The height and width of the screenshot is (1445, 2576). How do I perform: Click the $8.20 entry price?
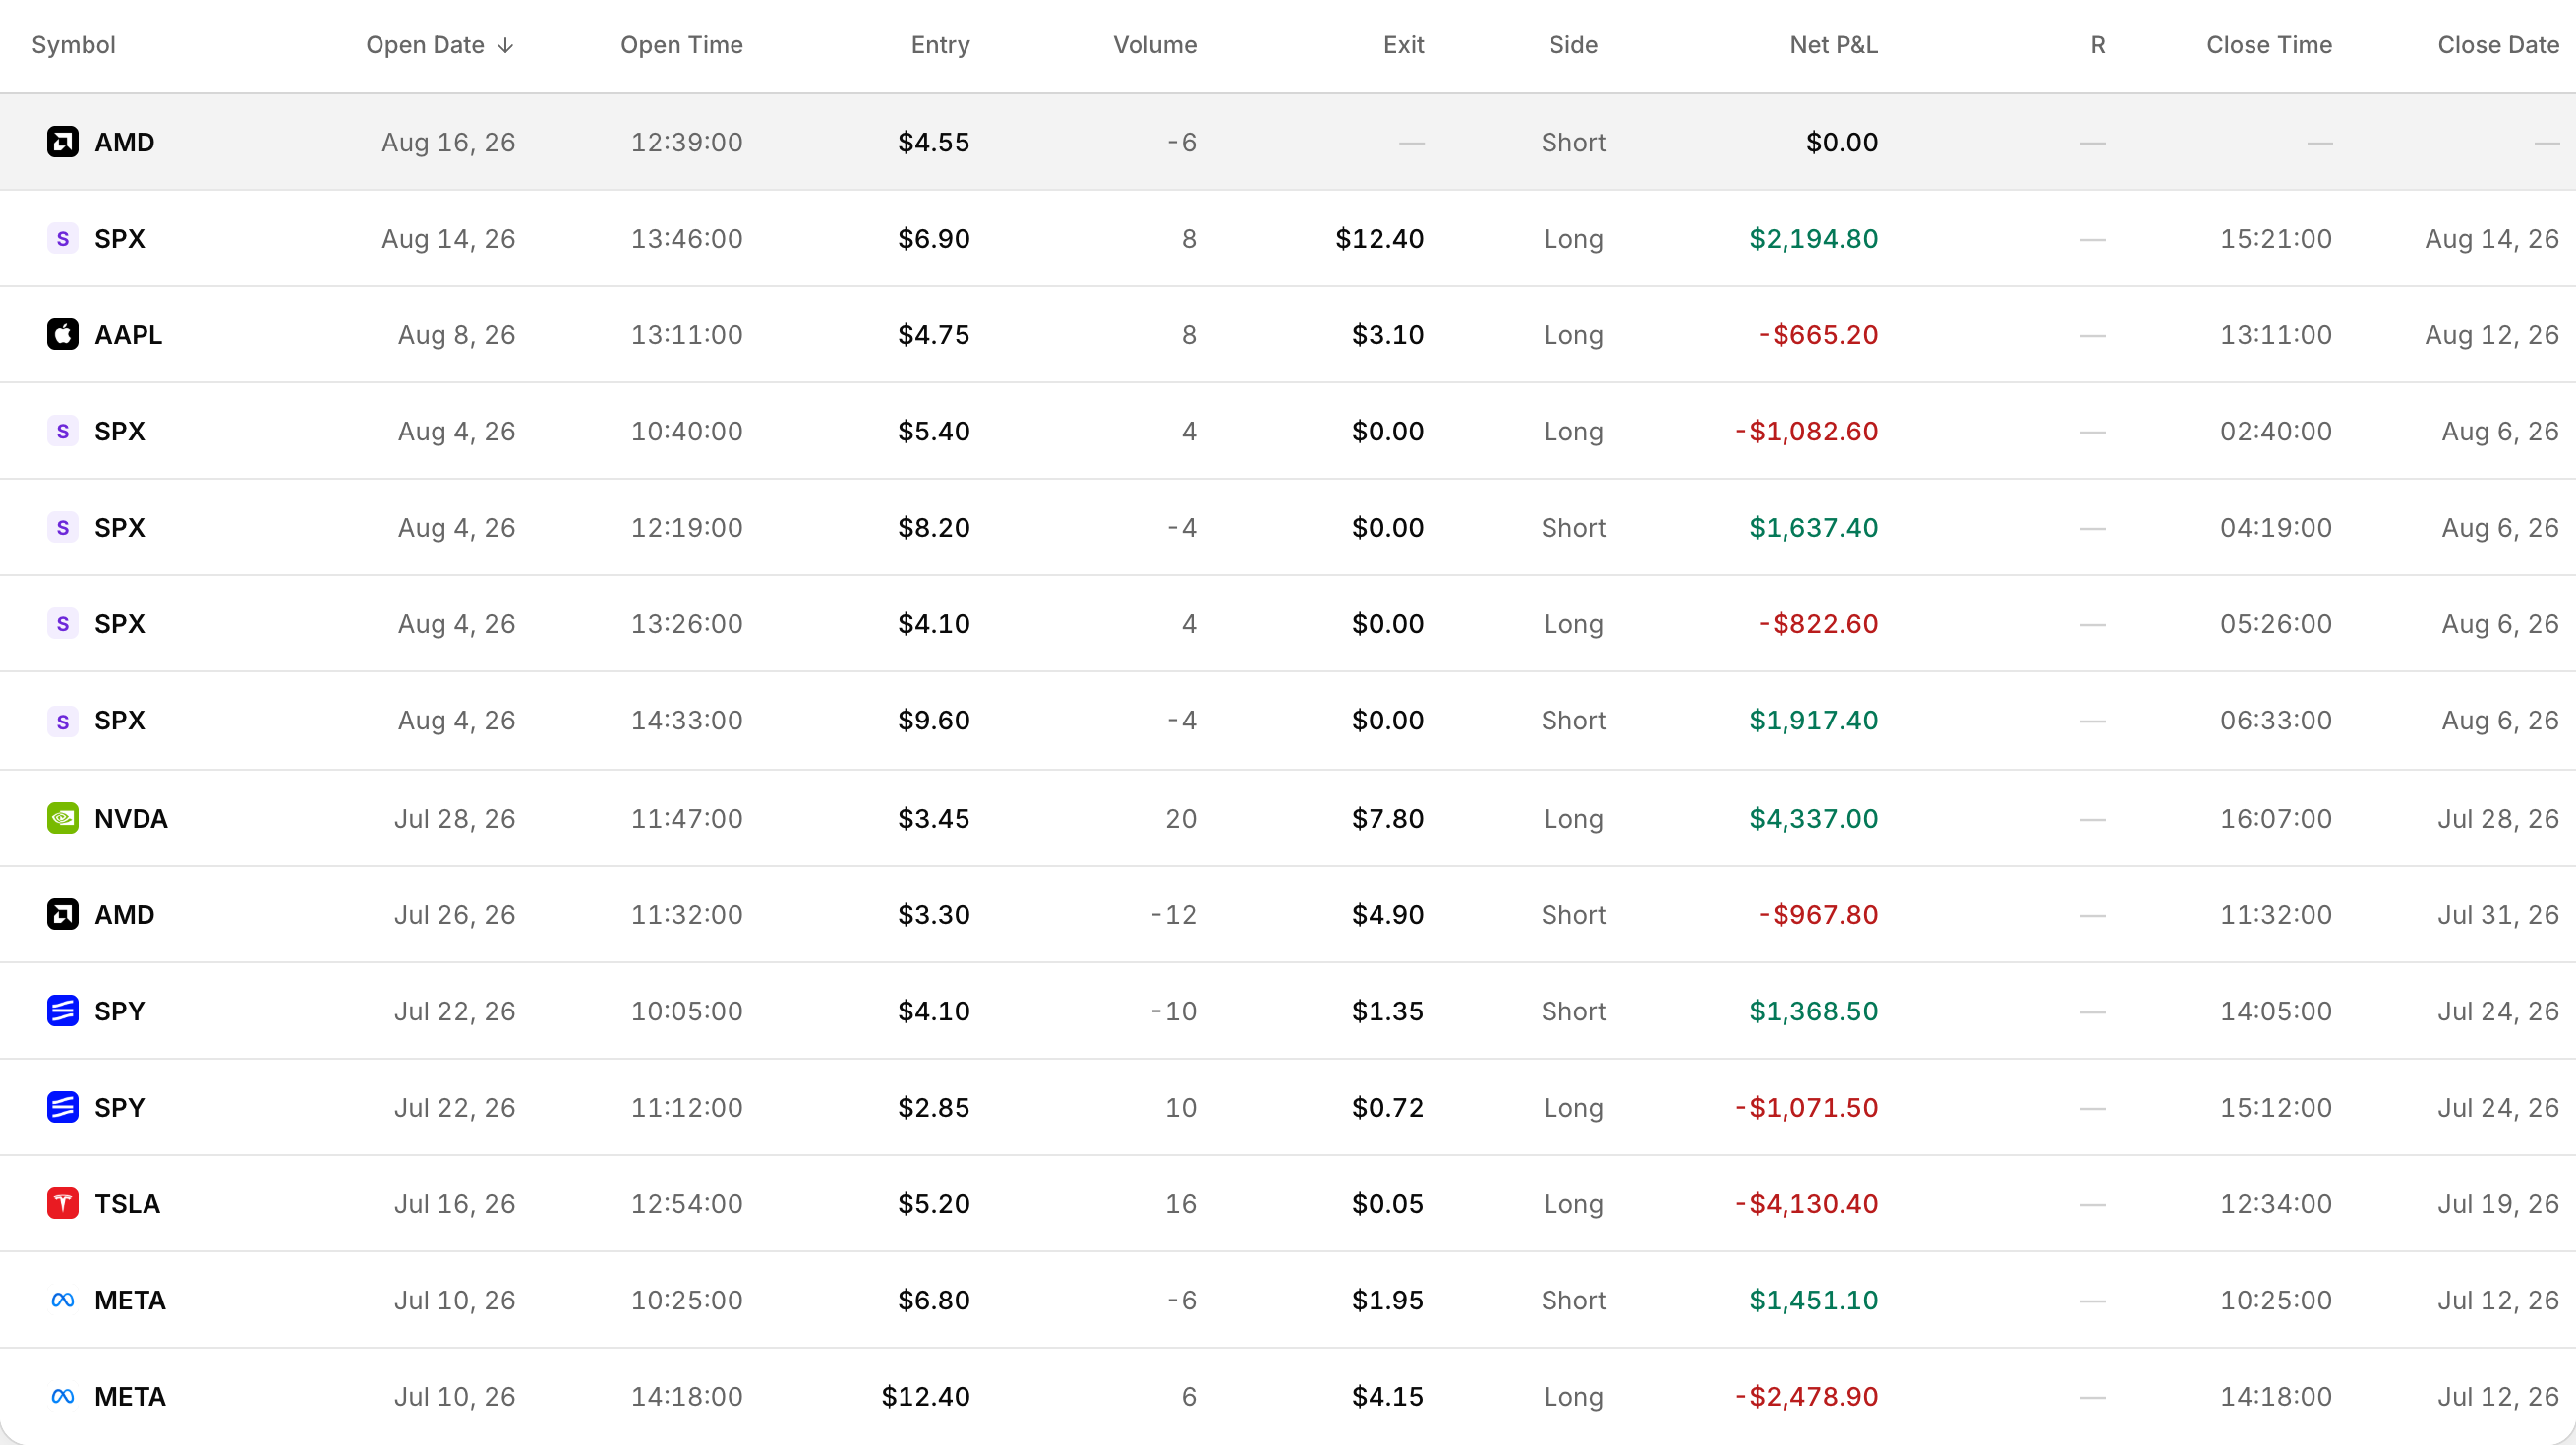point(934,528)
